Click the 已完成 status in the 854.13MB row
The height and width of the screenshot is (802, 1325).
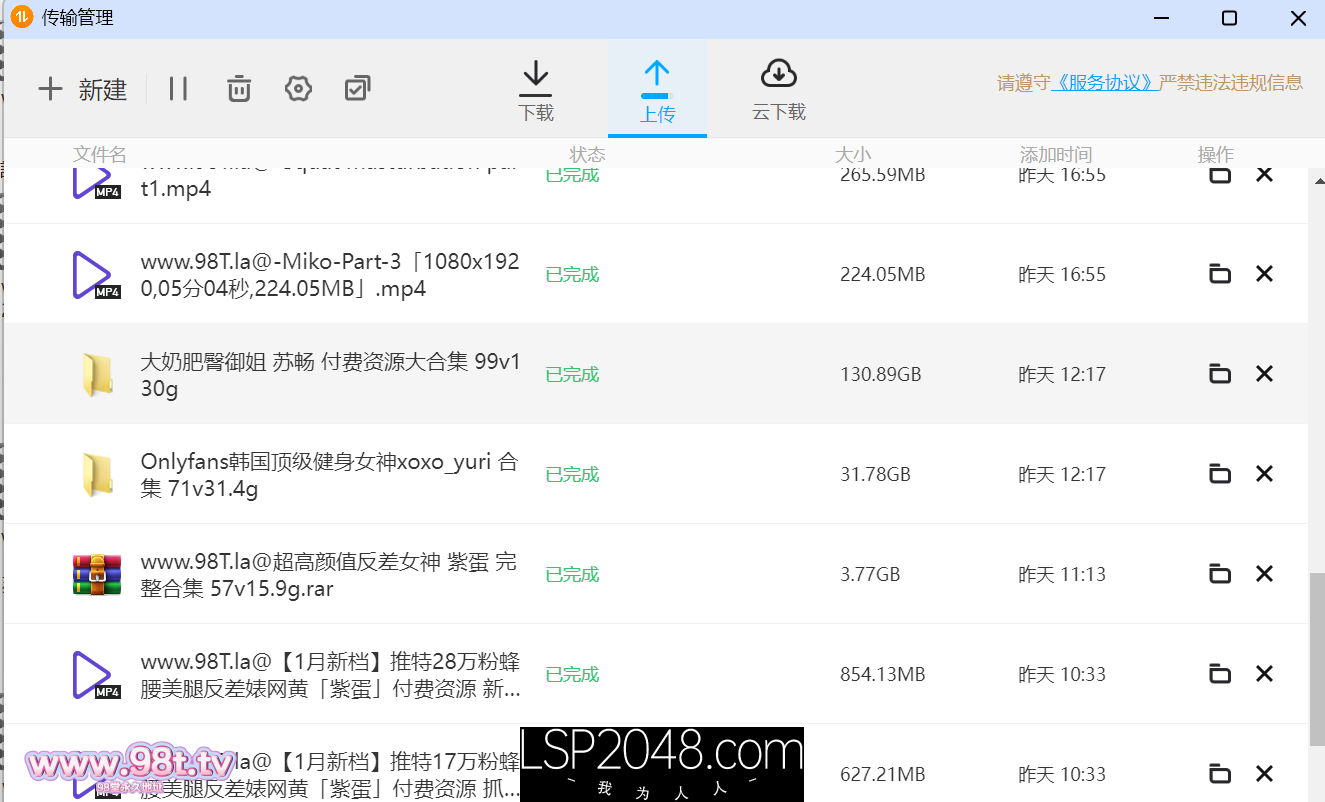572,674
